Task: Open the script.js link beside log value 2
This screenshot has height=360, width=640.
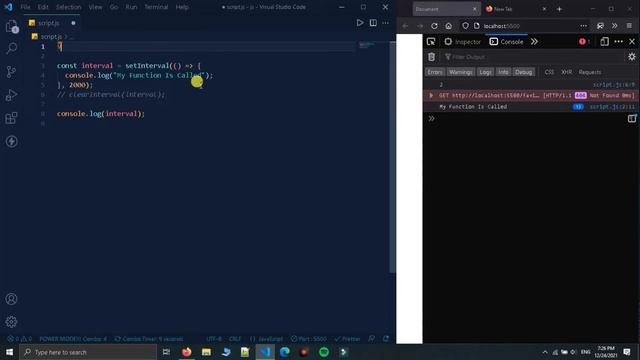Action: tap(614, 84)
